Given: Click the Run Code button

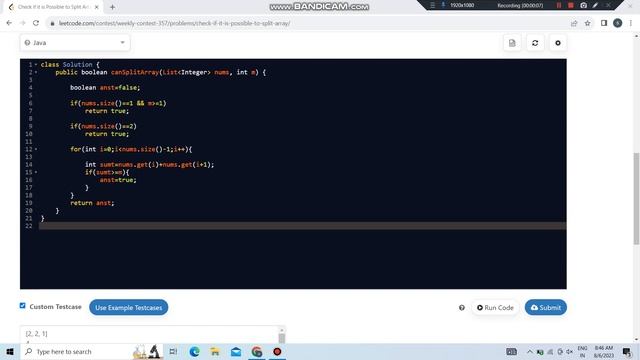Looking at the screenshot, I should (x=495, y=307).
